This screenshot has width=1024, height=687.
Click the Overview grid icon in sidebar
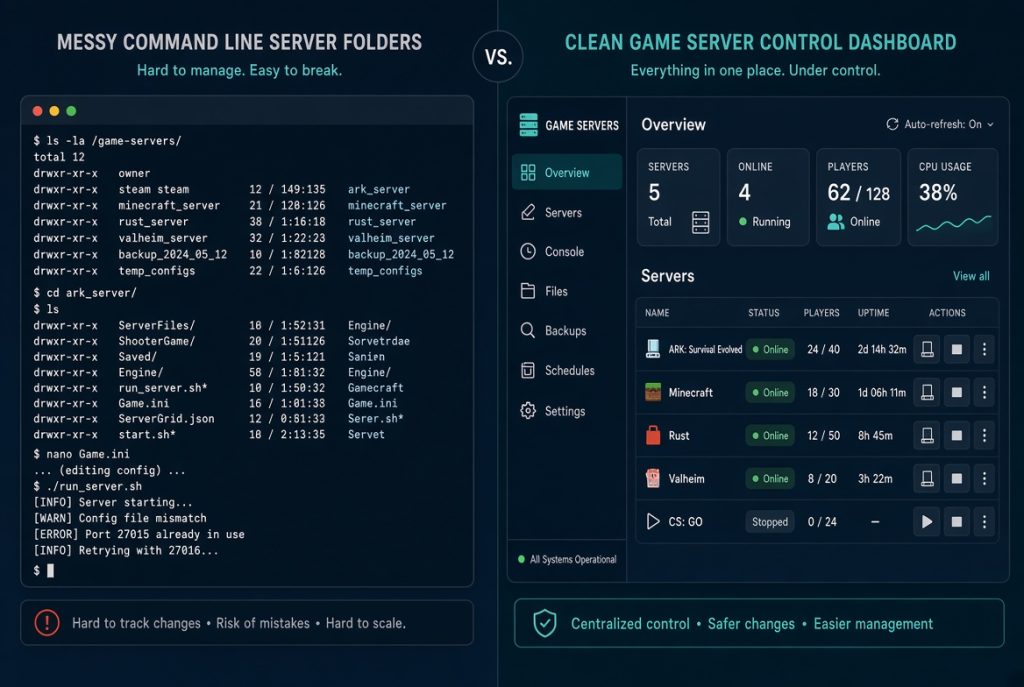528,172
